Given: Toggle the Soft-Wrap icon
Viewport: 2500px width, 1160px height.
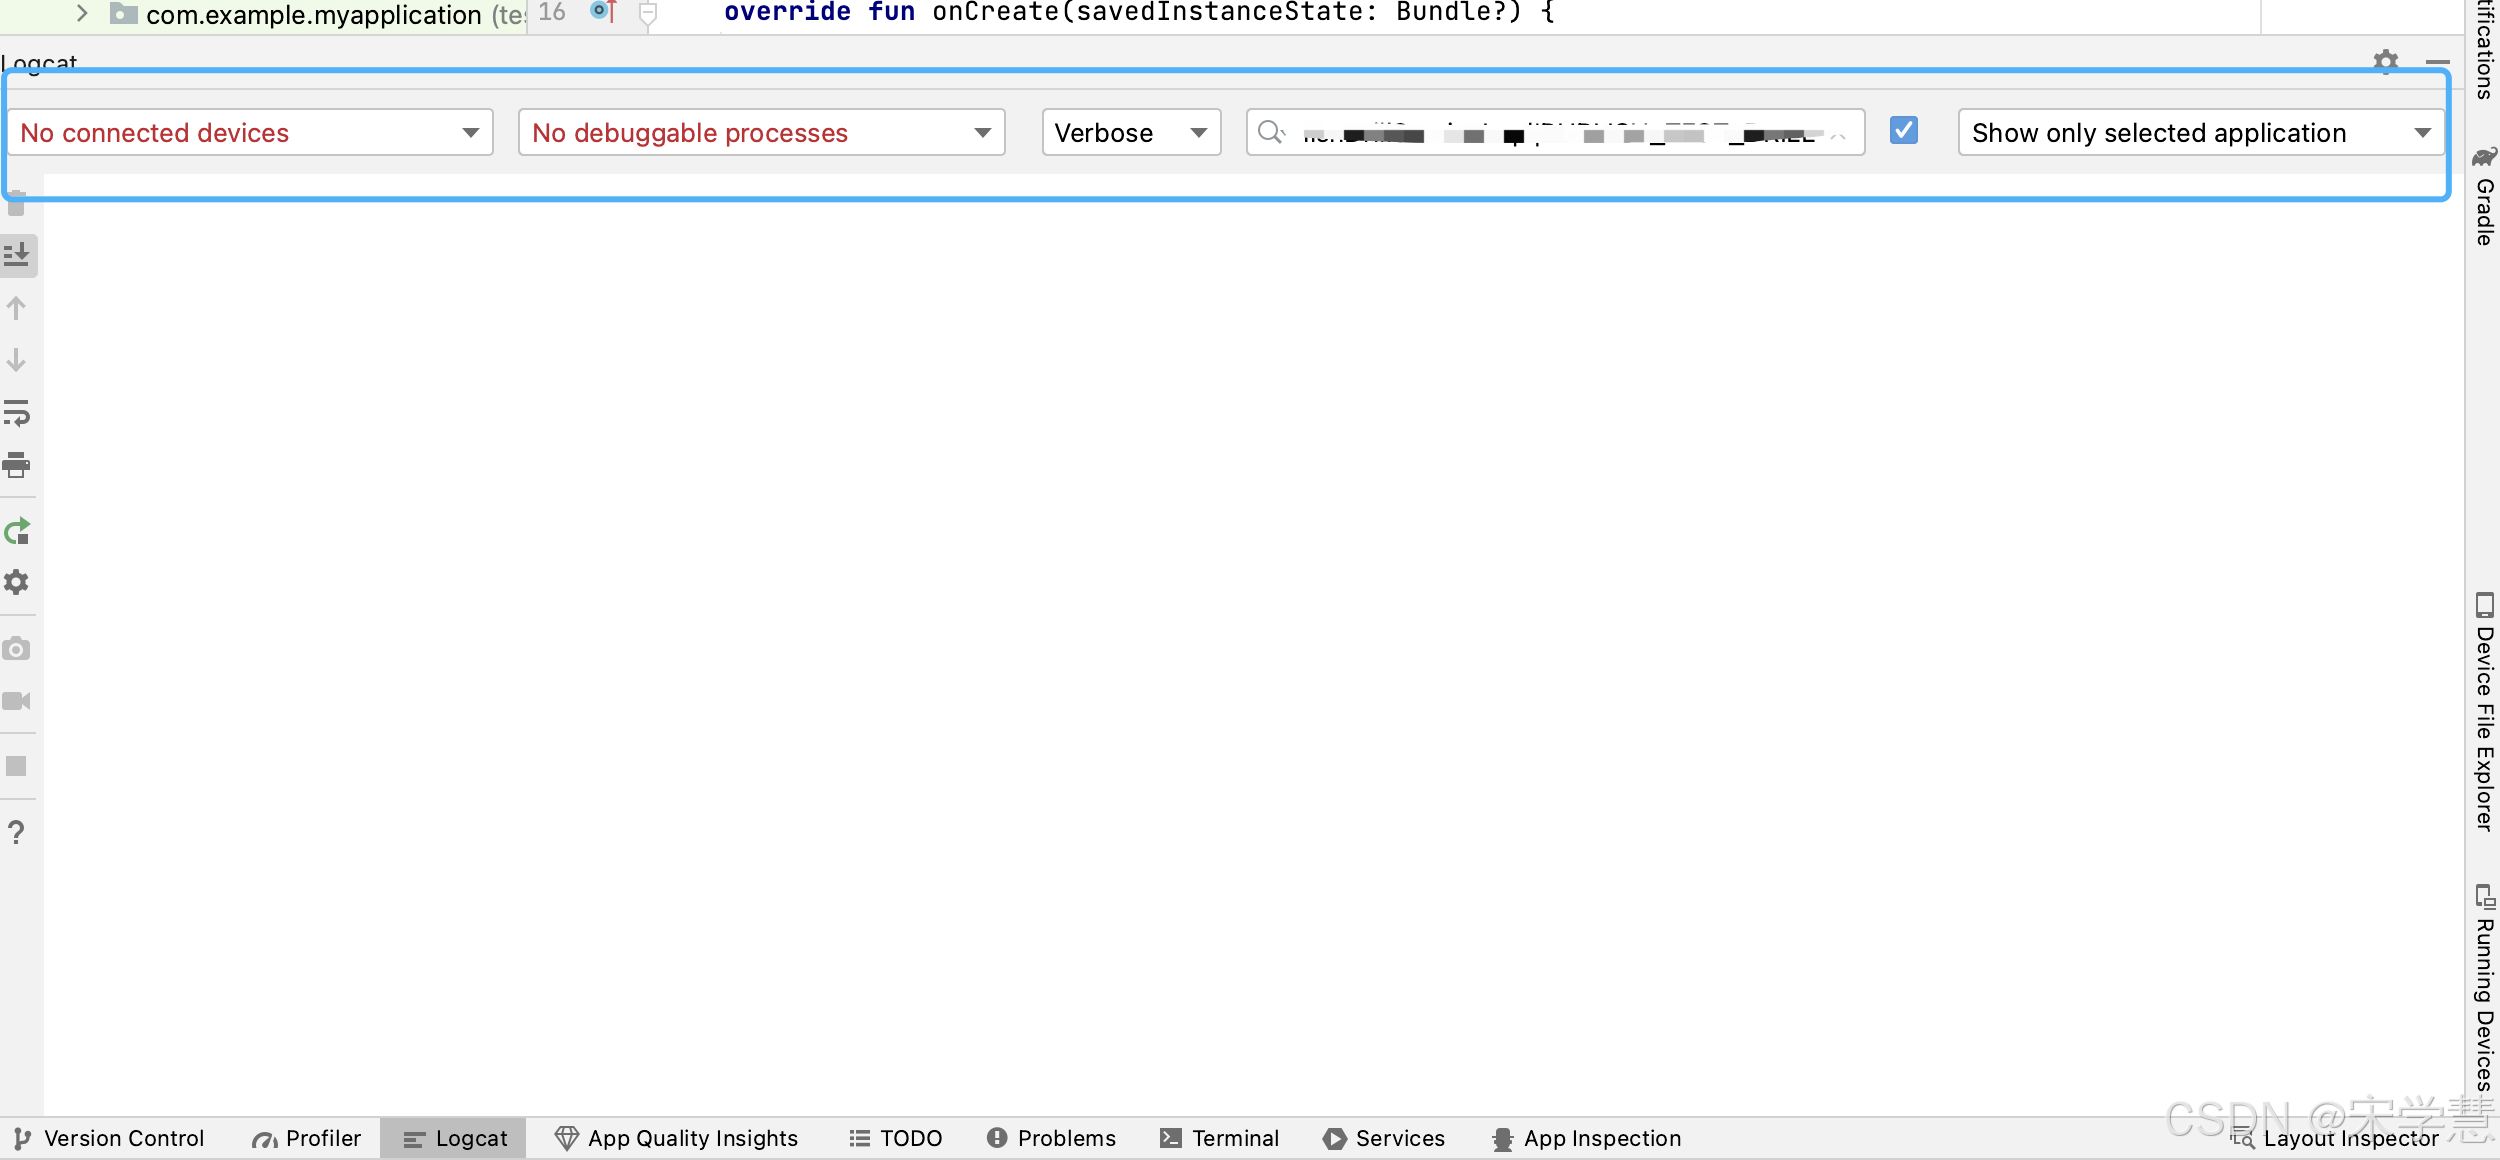Looking at the screenshot, I should click(16, 412).
